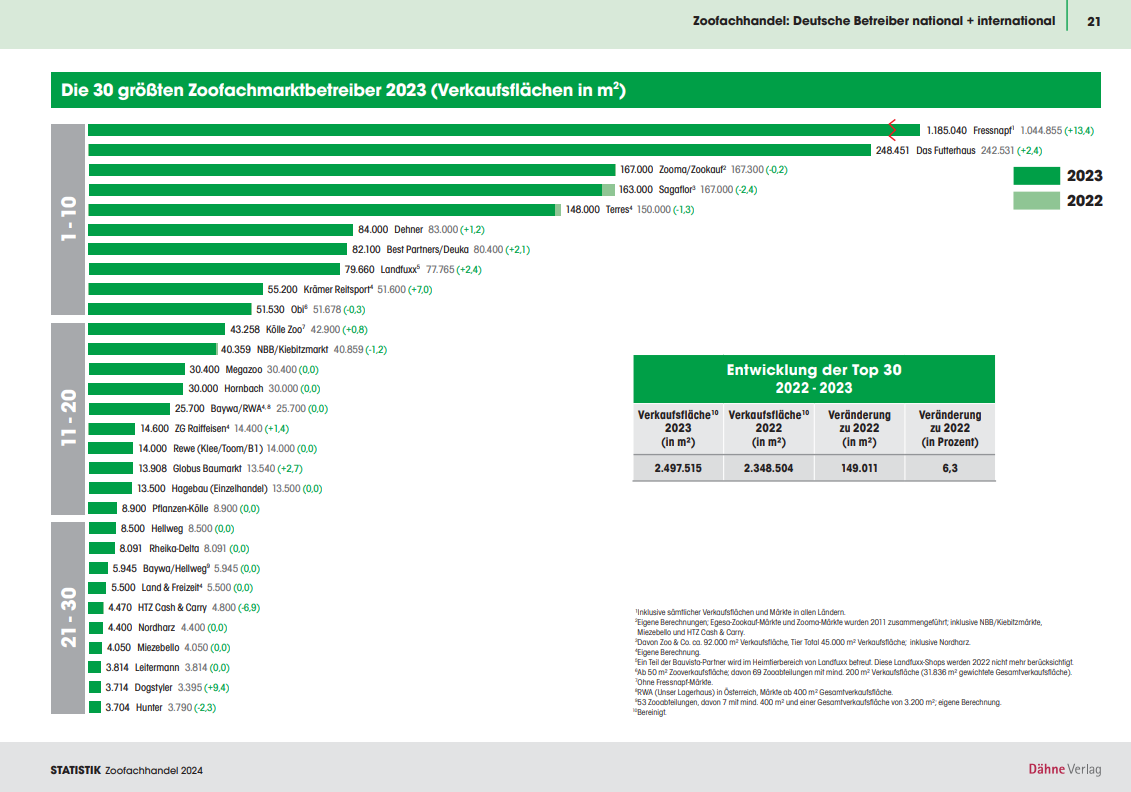Click the "Rheika-Delta" label
Image resolution: width=1131 pixels, height=792 pixels.
[174, 549]
